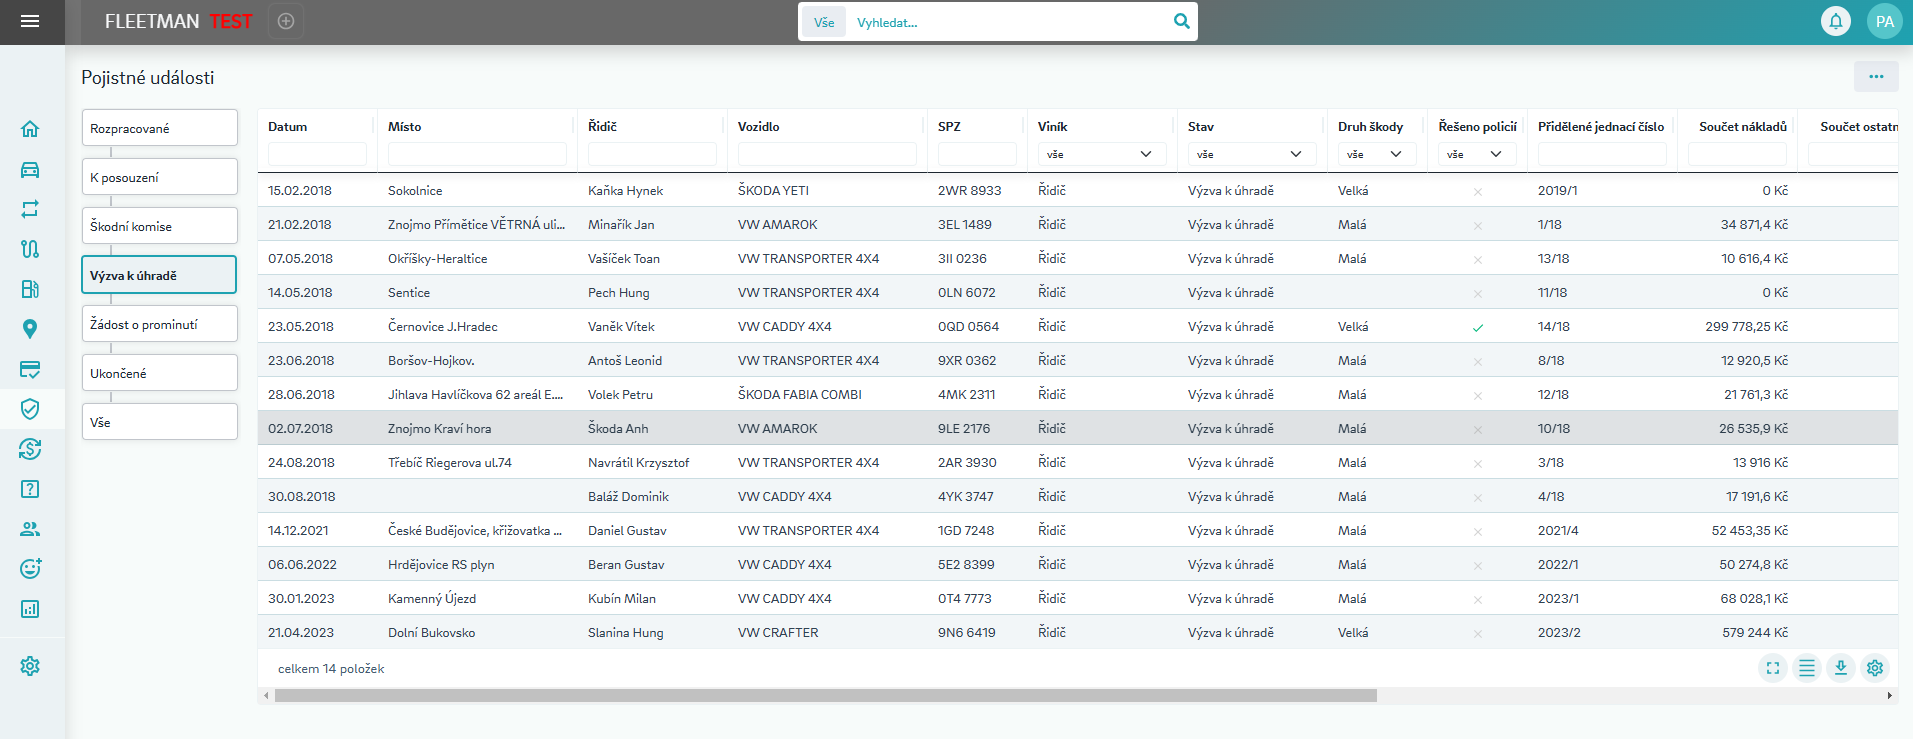This screenshot has height=739, width=1913.
Task: Toggle fullscreen view of the table
Action: click(x=1772, y=668)
